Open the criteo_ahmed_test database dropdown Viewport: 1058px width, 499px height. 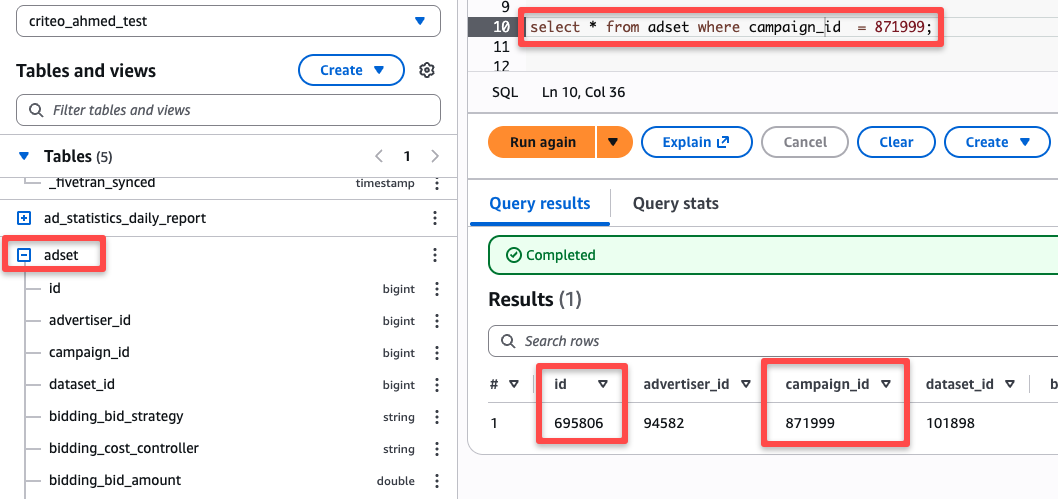(x=228, y=21)
